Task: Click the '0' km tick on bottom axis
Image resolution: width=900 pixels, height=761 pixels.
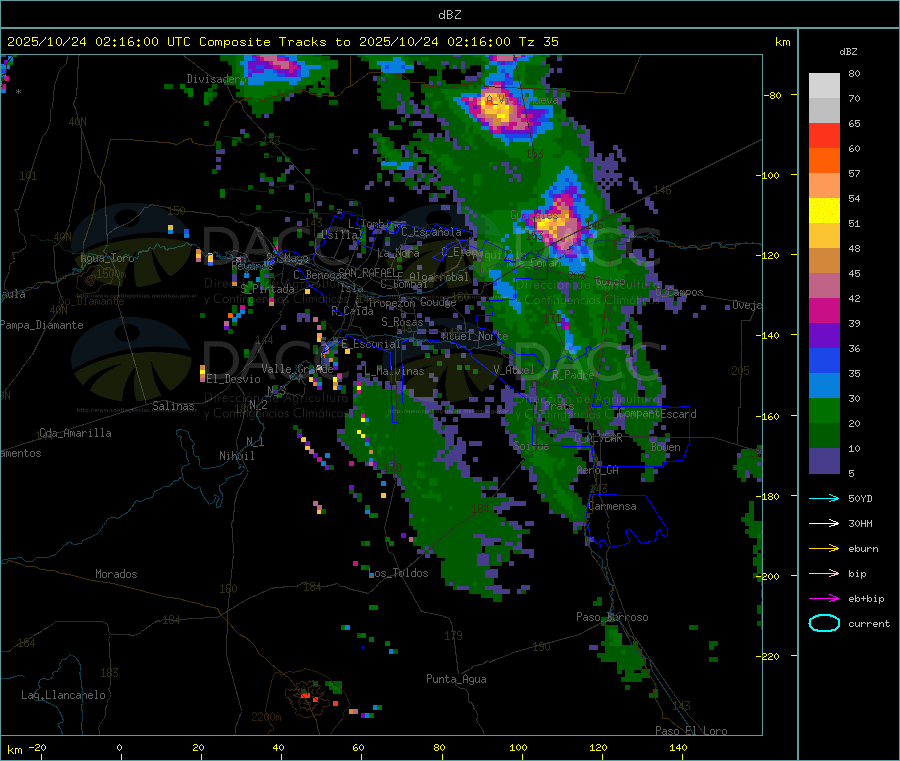Action: point(119,747)
